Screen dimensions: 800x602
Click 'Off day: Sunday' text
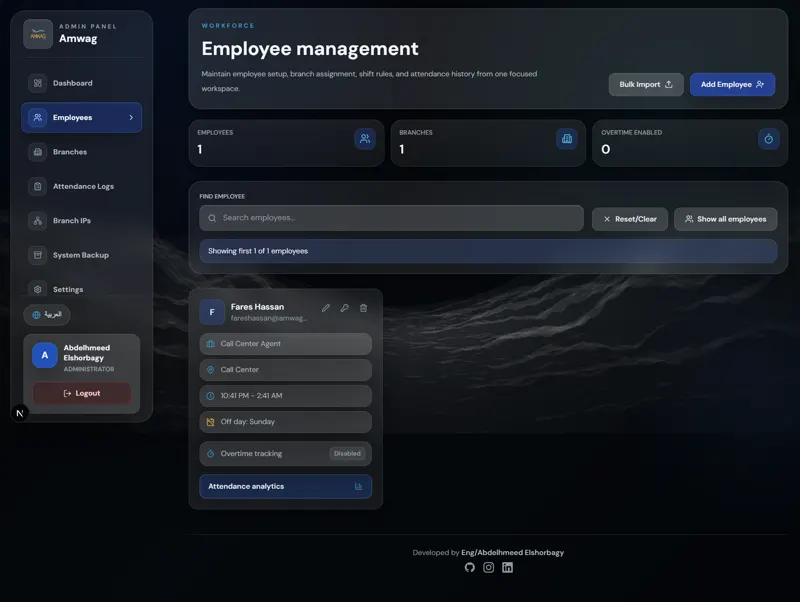[247, 422]
